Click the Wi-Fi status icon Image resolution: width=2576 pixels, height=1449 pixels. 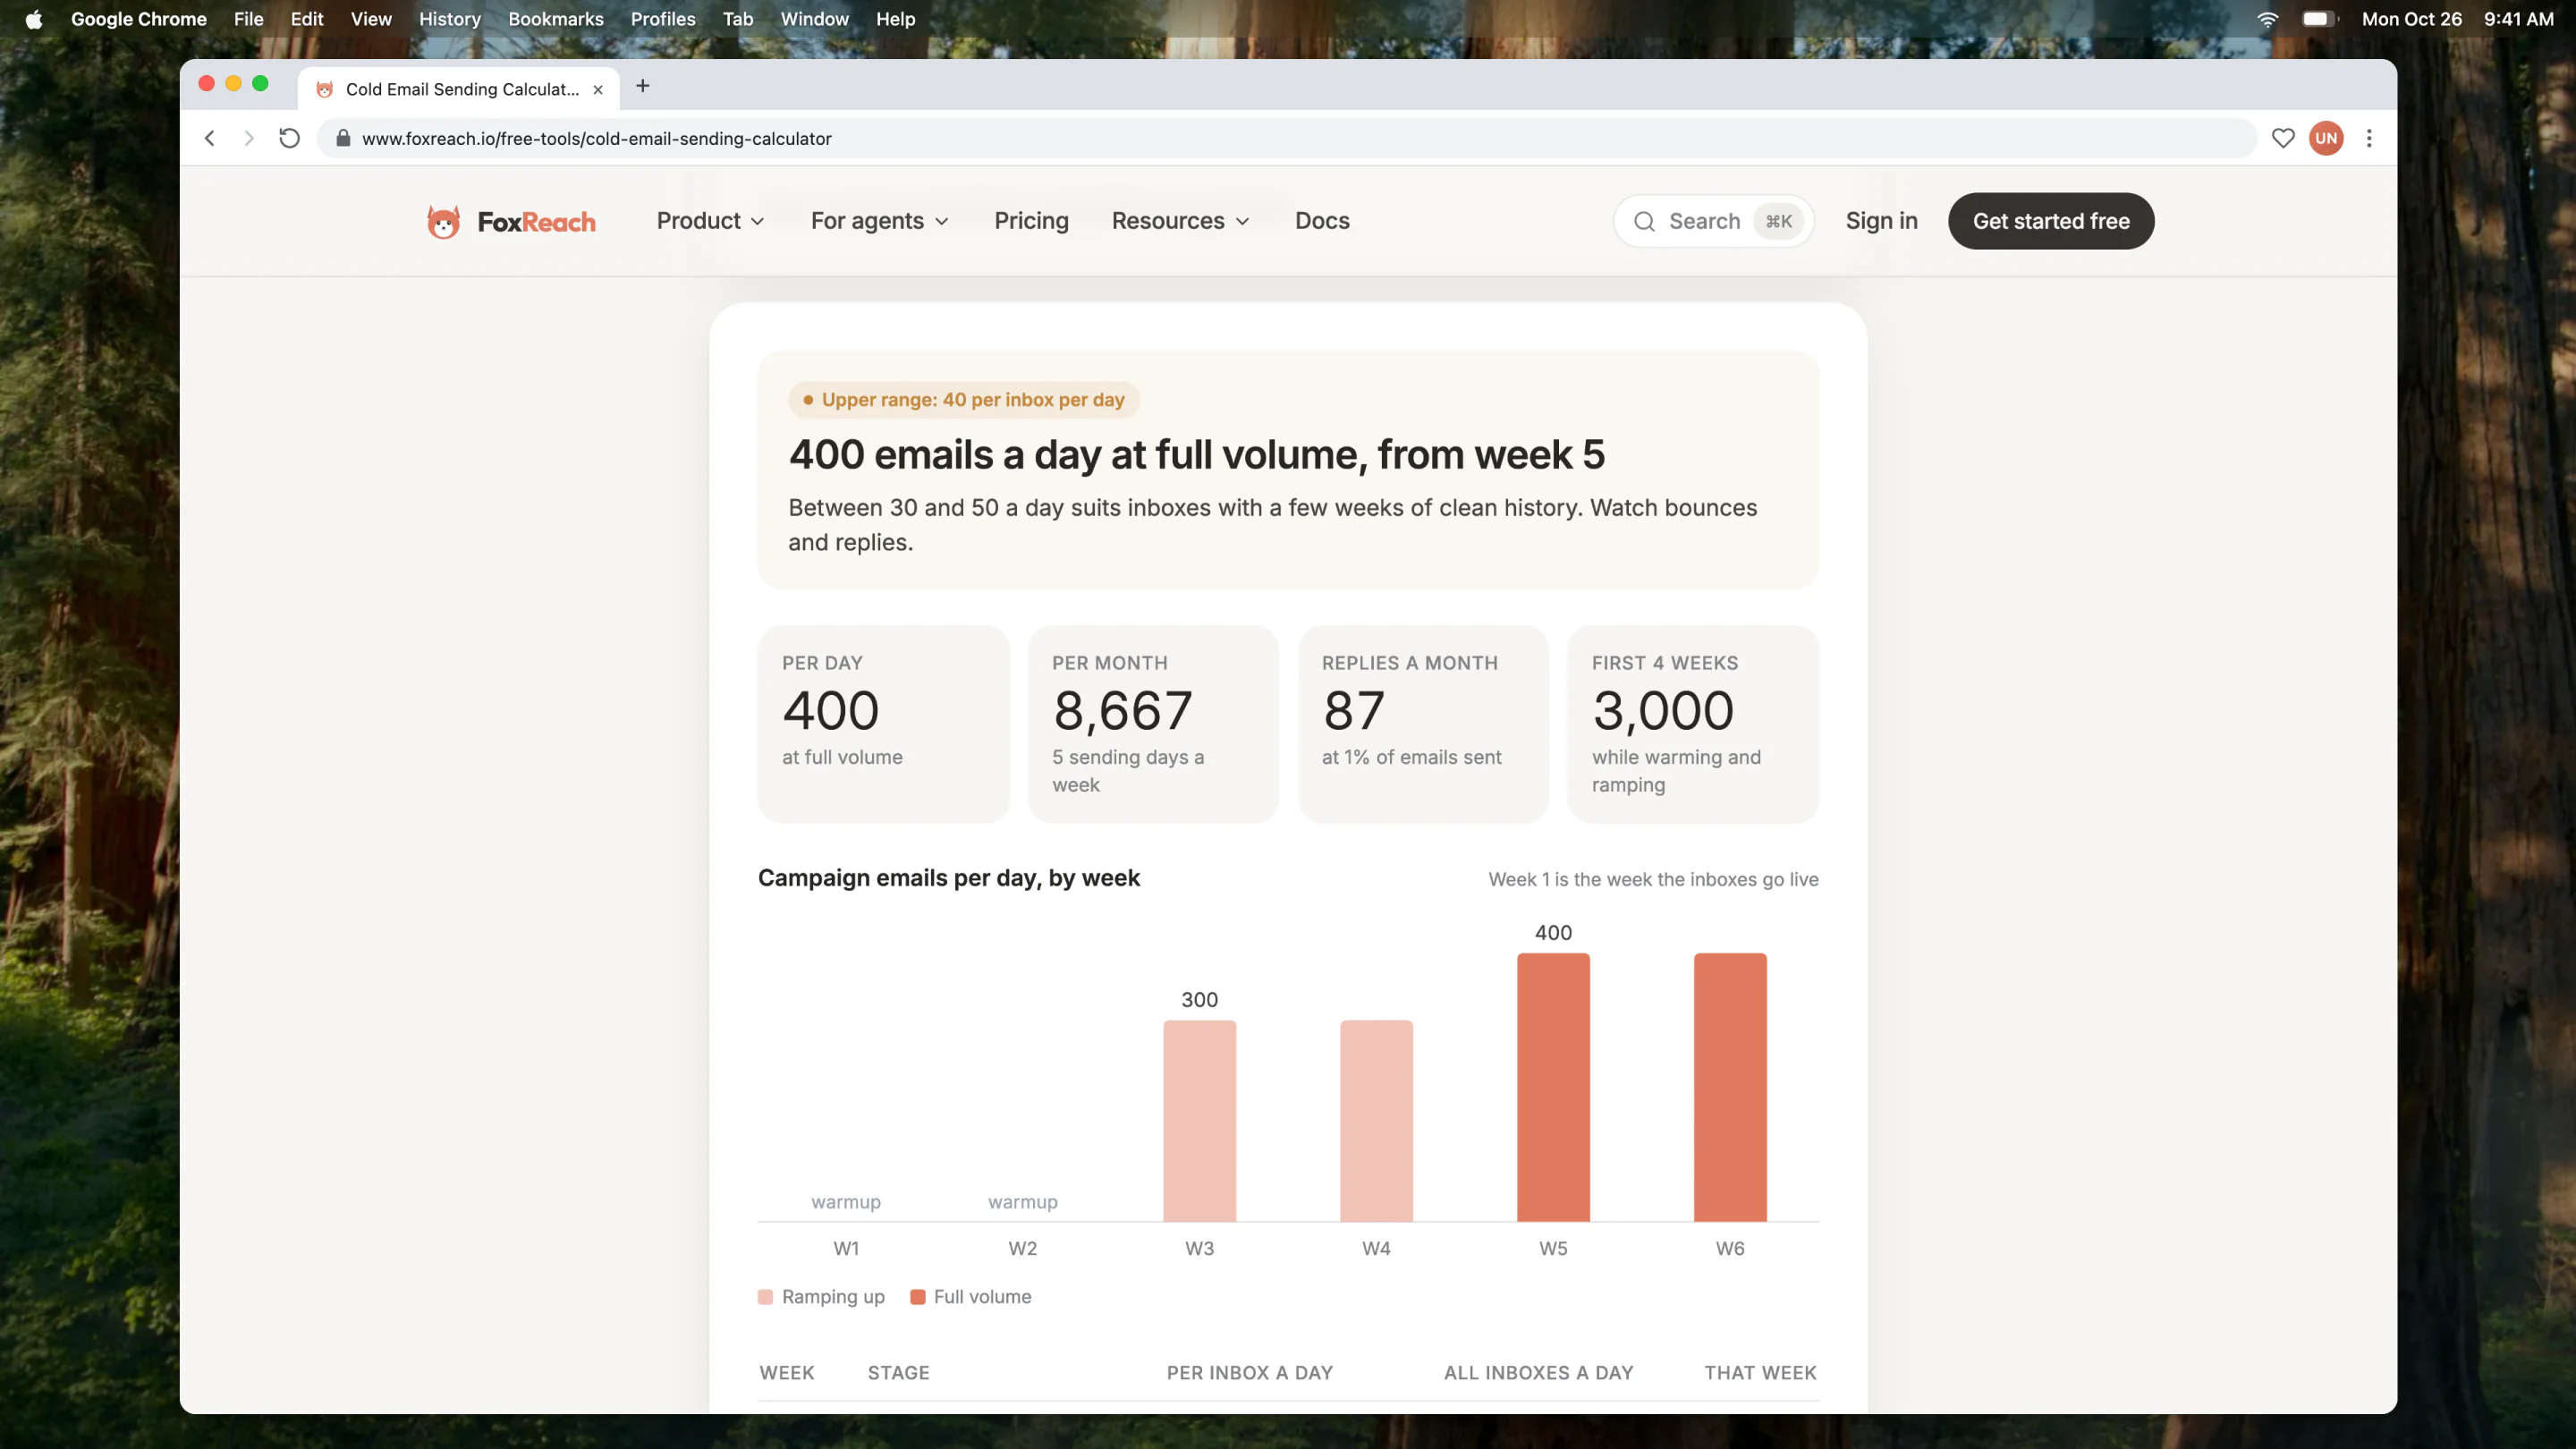click(2267, 19)
